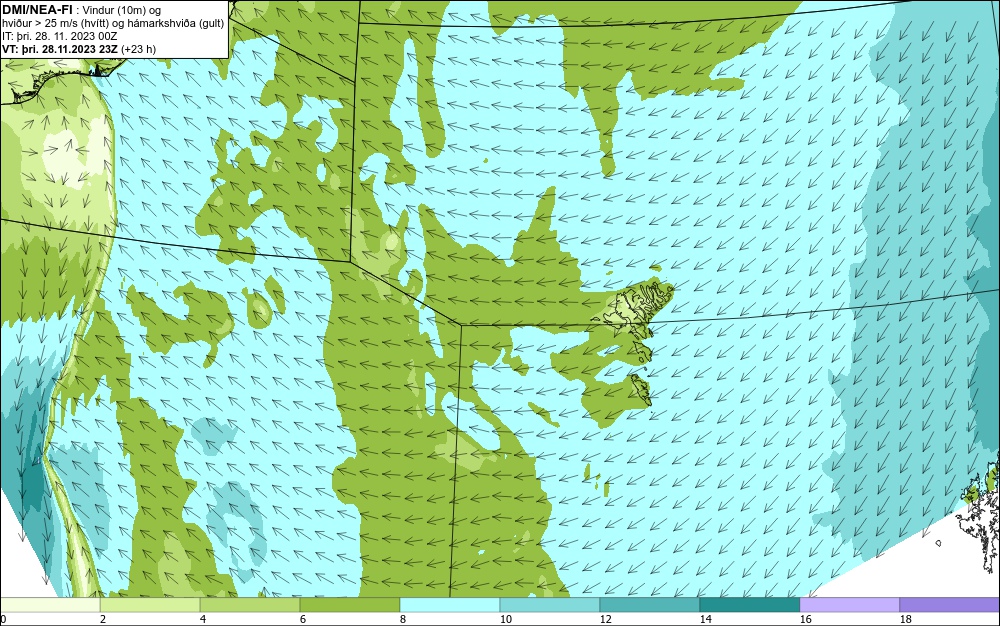Click the "Vindur (10m) og" text
Screen dimensions: 1000x626
tap(122, 10)
